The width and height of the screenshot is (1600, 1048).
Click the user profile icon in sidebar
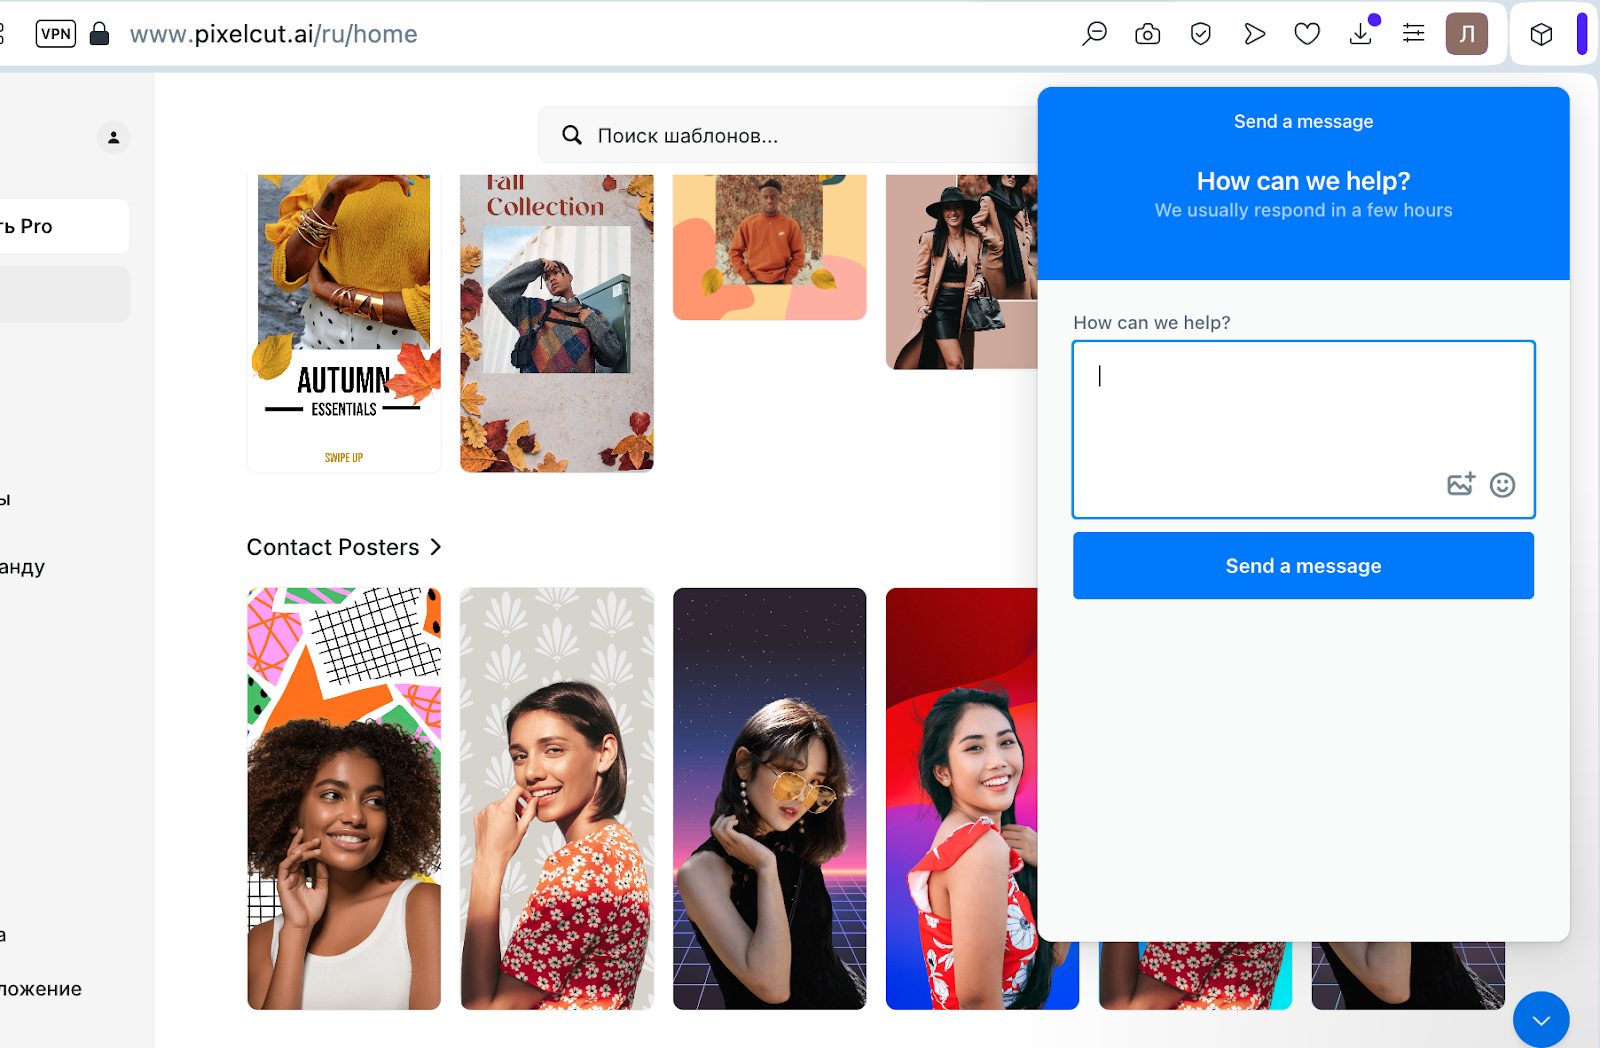113,137
